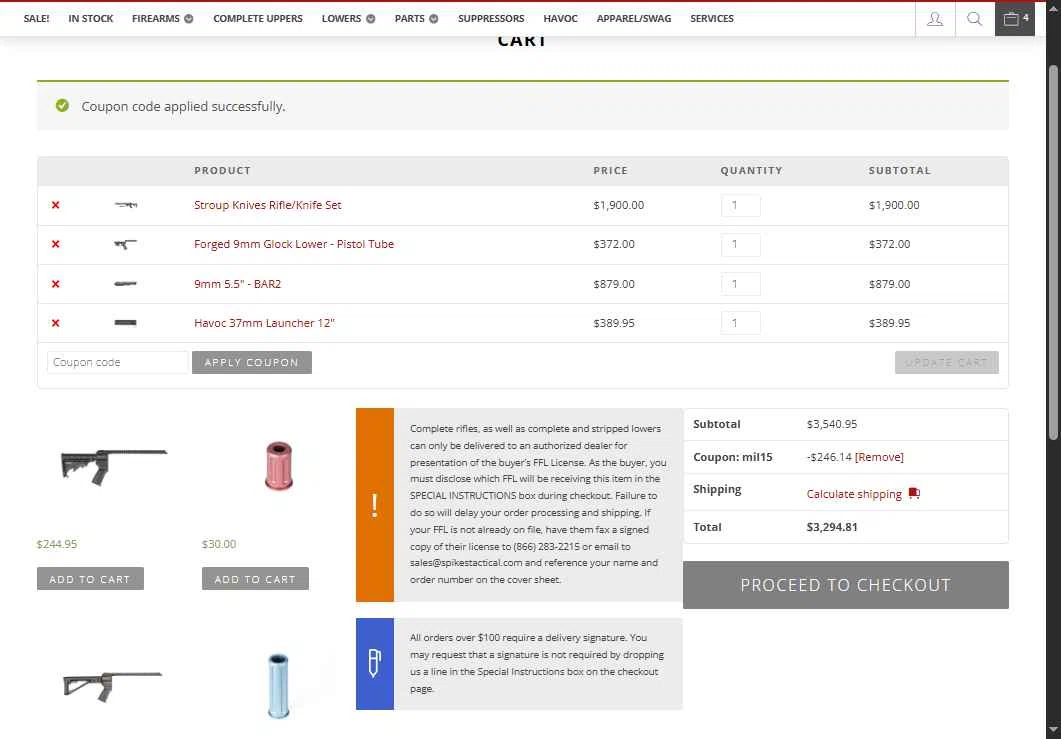Click quantity field for Forged 9mm Glock Lower
The image size is (1061, 739).
[740, 245]
